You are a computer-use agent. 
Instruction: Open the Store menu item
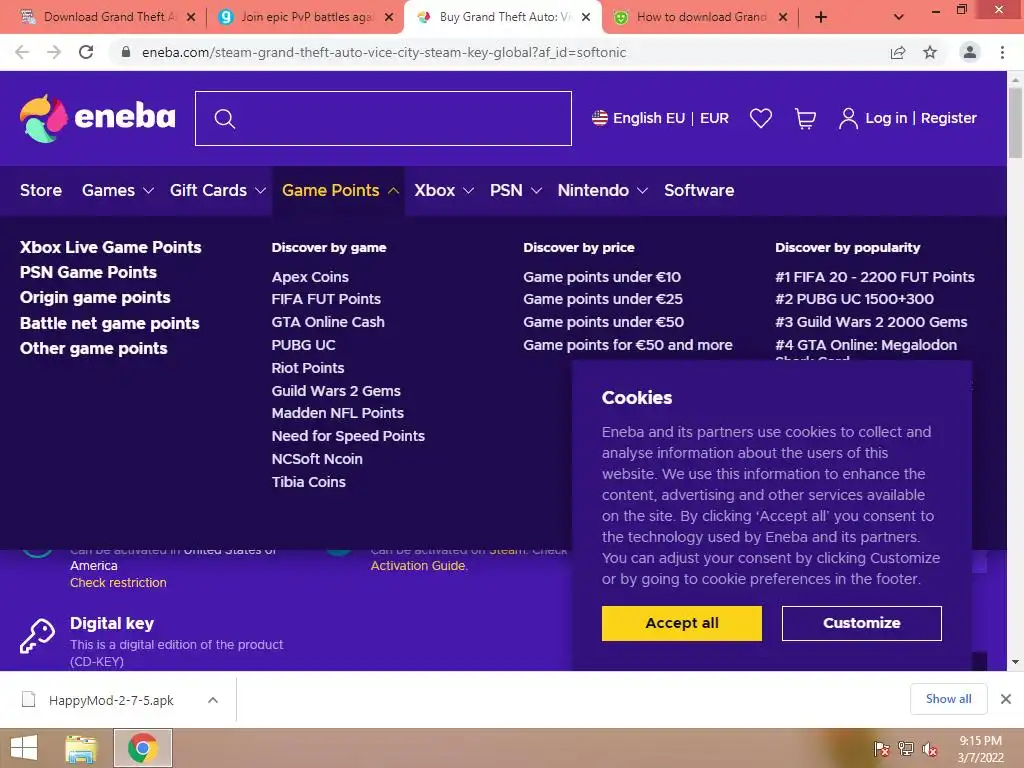[40, 190]
